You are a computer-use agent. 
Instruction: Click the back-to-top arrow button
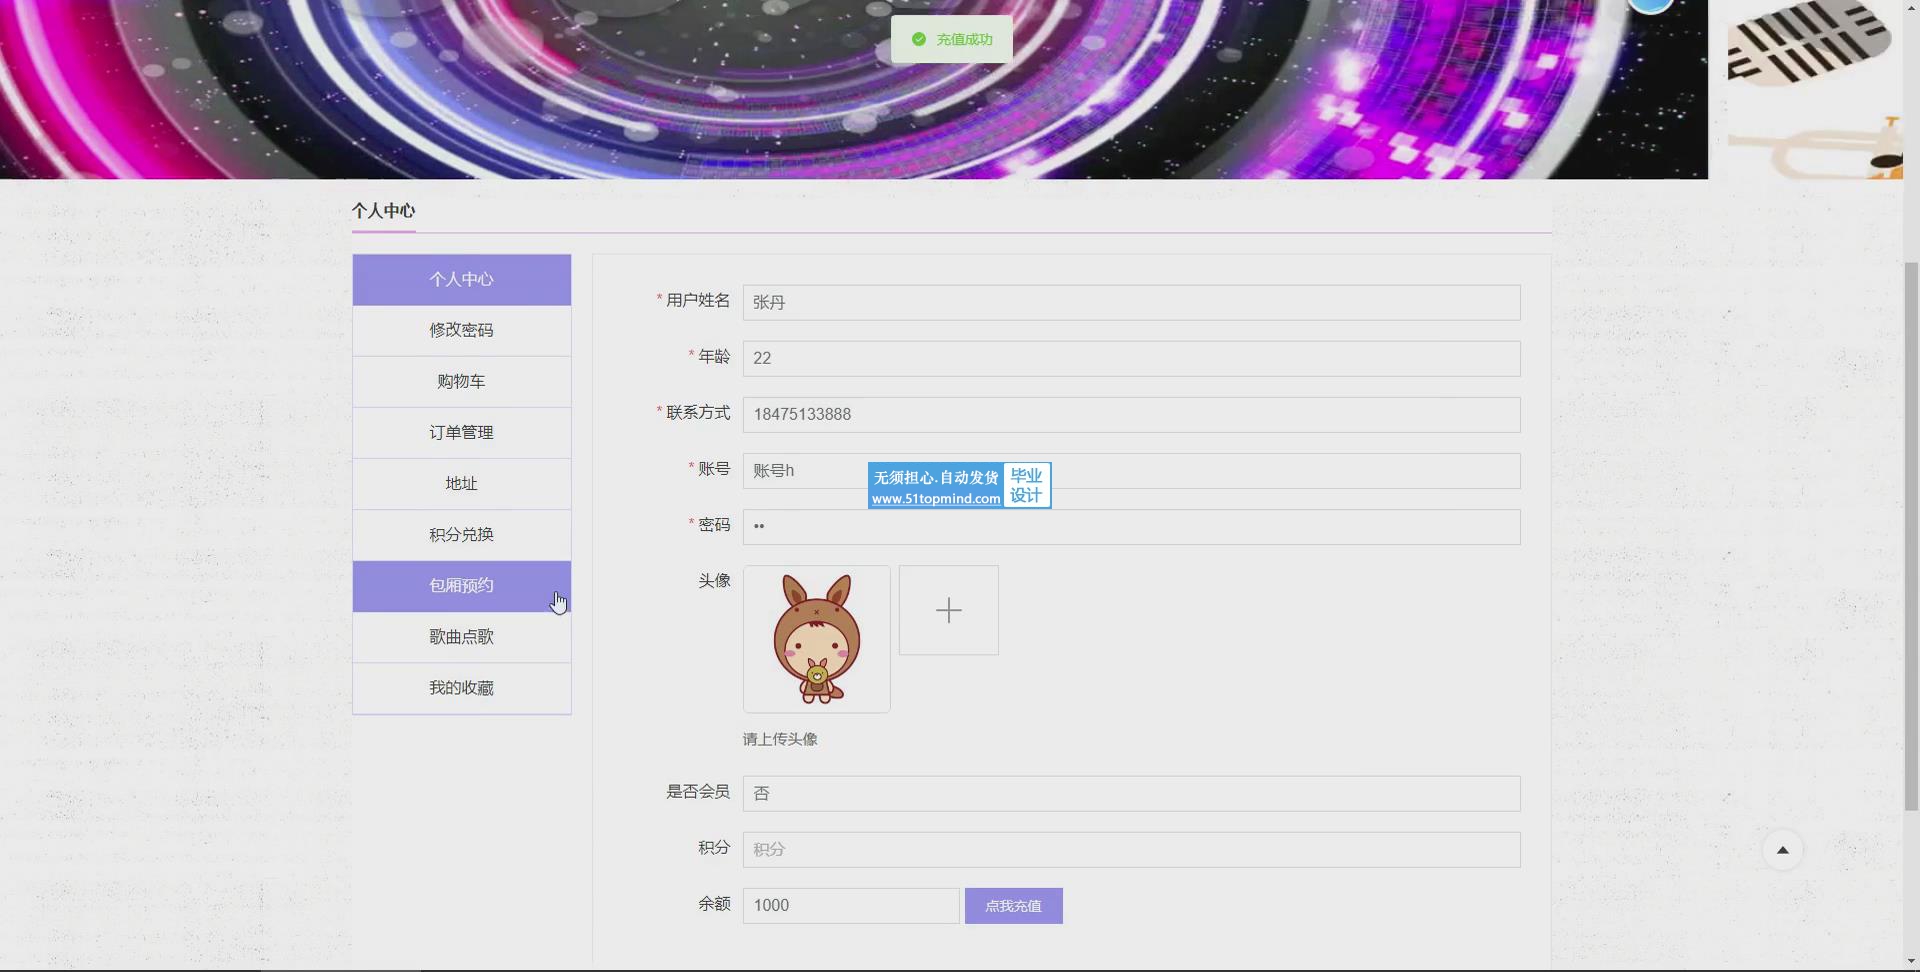pos(1782,850)
